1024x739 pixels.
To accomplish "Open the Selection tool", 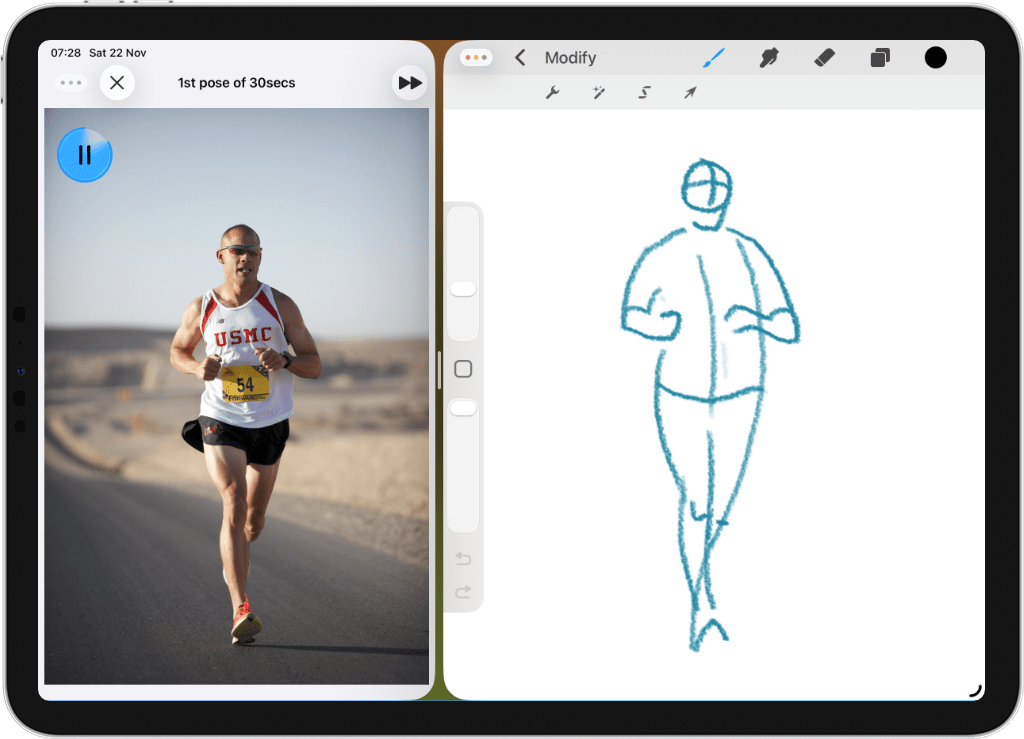I will [x=644, y=92].
